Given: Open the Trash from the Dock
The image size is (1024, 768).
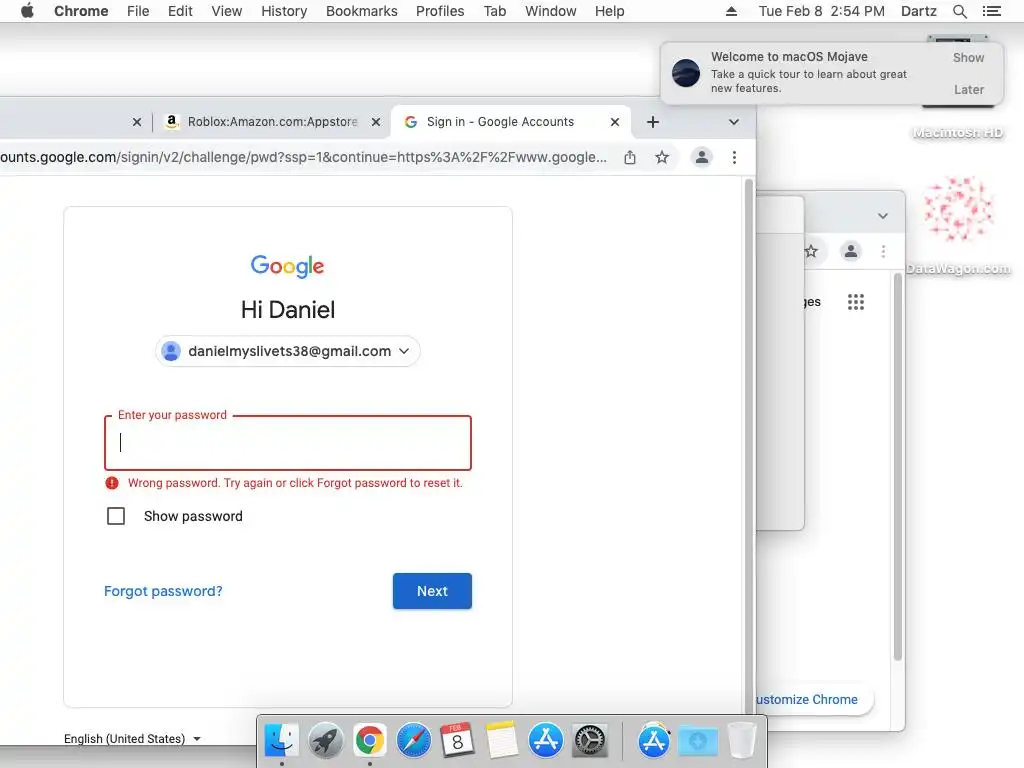Looking at the screenshot, I should (742, 741).
